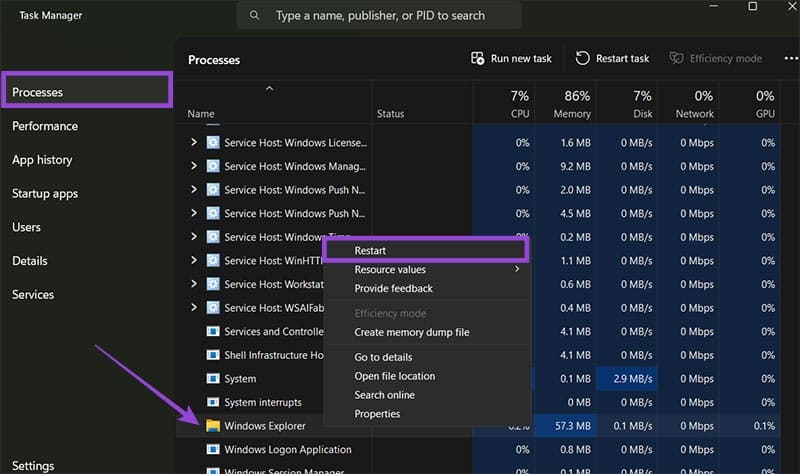Expand the 0.2 MB Service Host row
800x474 pixels.
tap(193, 236)
